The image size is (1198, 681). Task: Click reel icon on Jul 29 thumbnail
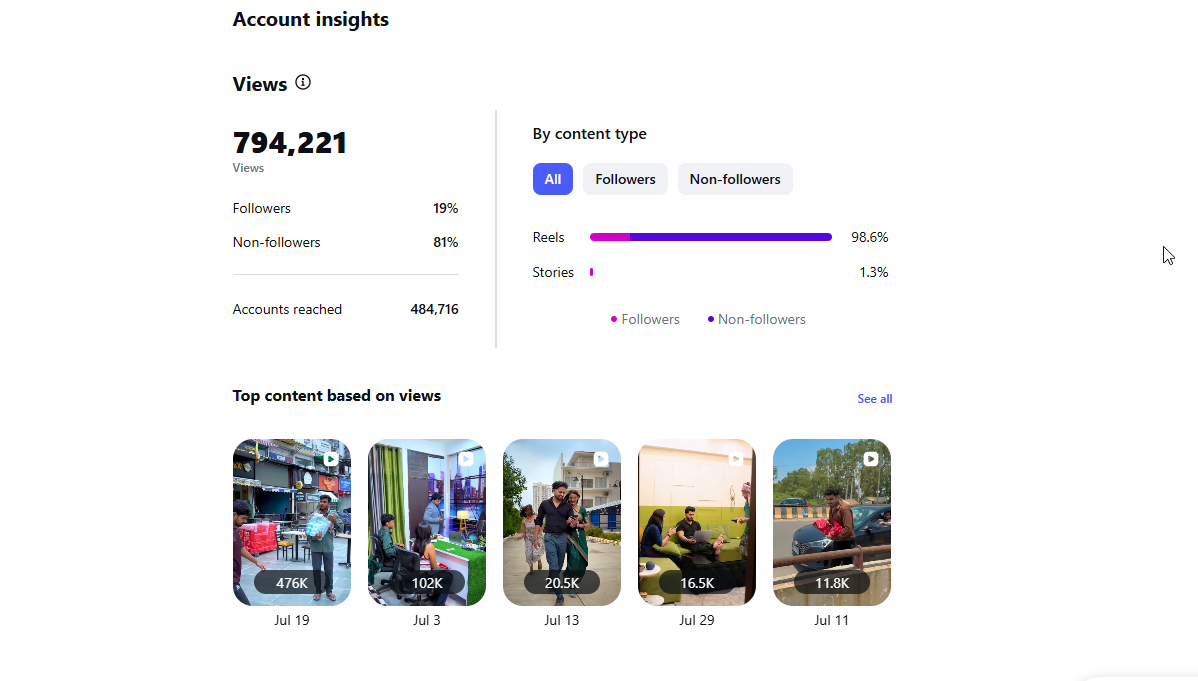pos(736,459)
